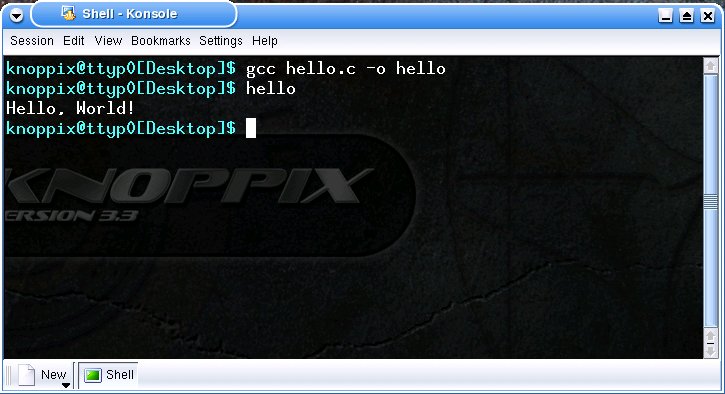Viewport: 725px width, 394px height.
Task: Close the Konsole window
Action: point(708,17)
